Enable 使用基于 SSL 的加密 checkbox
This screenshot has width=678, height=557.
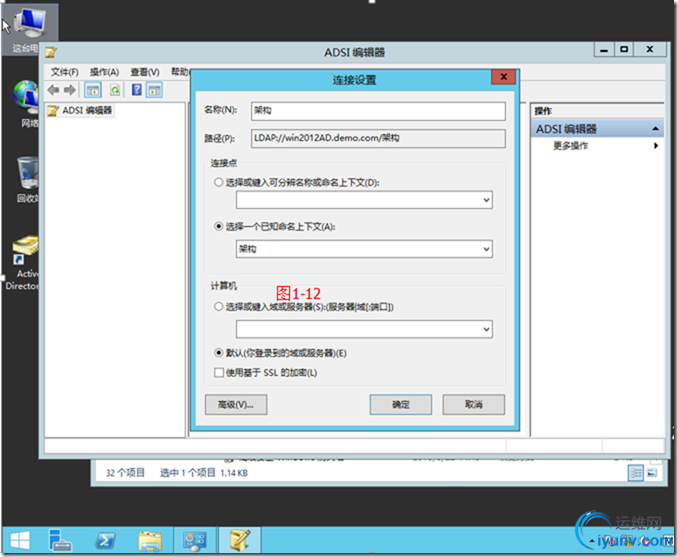coord(219,372)
